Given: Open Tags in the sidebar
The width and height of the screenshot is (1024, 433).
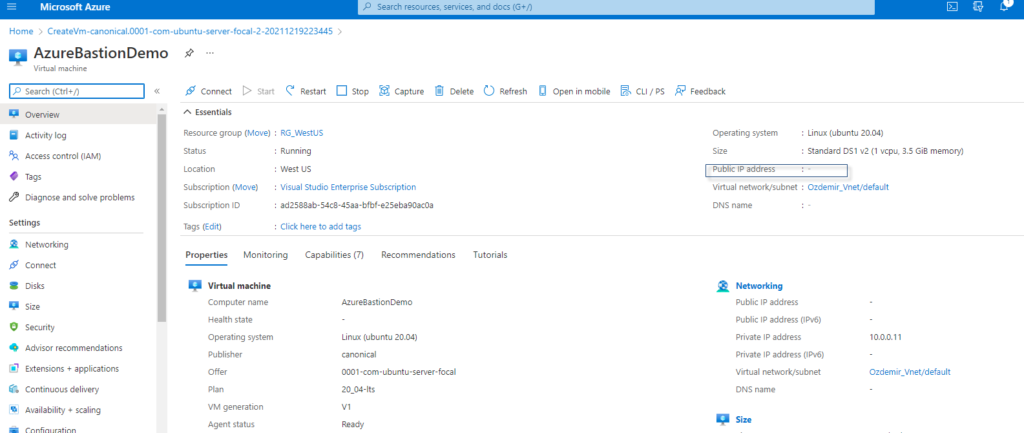Looking at the screenshot, I should (33, 177).
